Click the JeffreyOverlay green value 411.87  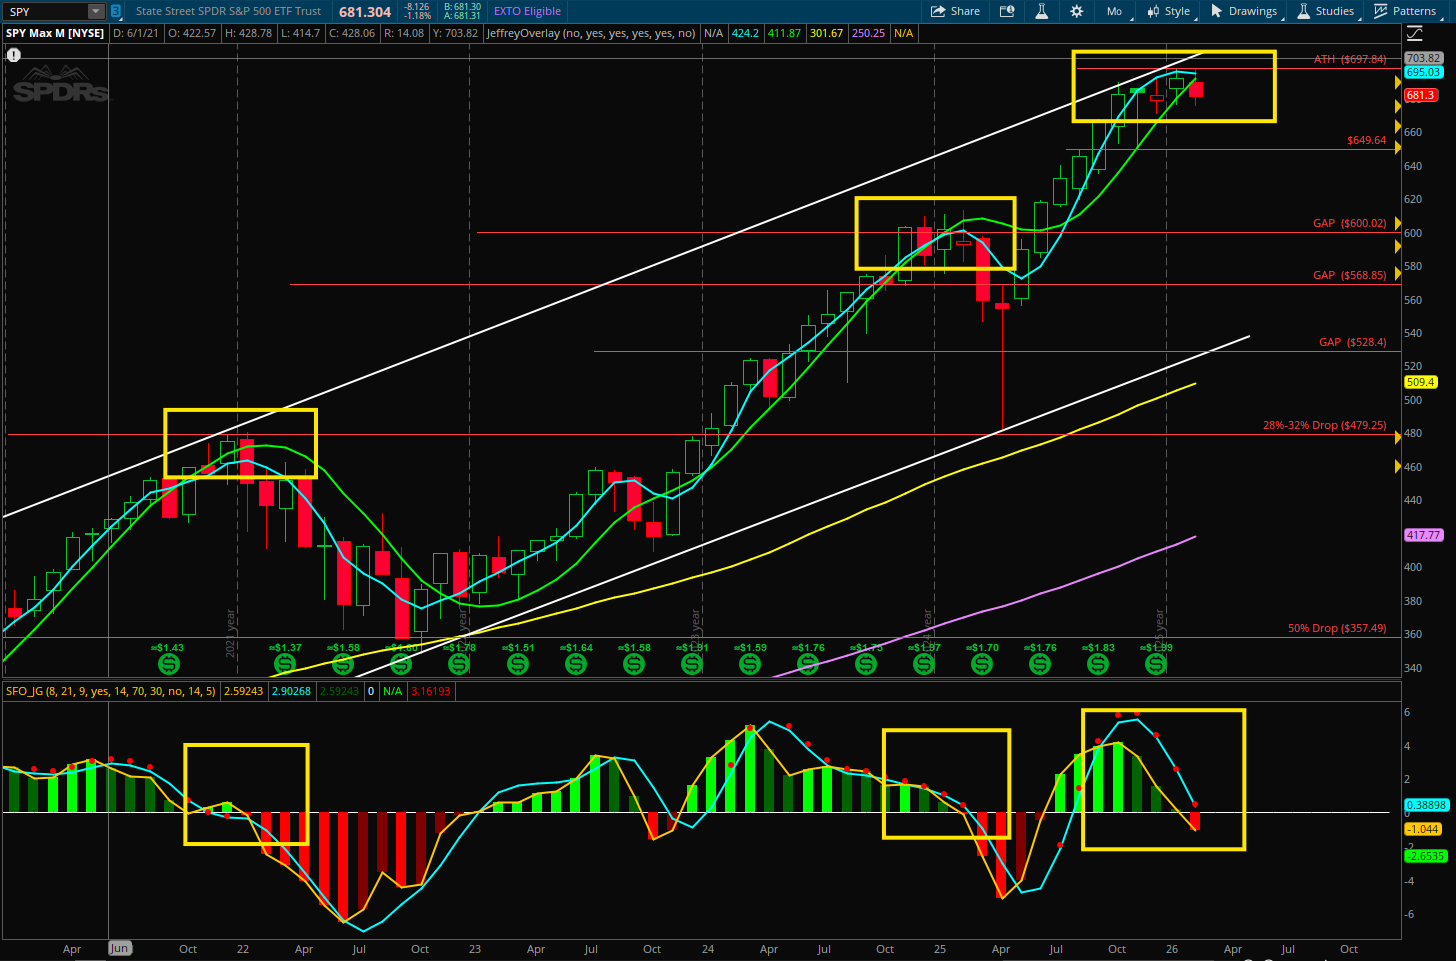tap(784, 33)
